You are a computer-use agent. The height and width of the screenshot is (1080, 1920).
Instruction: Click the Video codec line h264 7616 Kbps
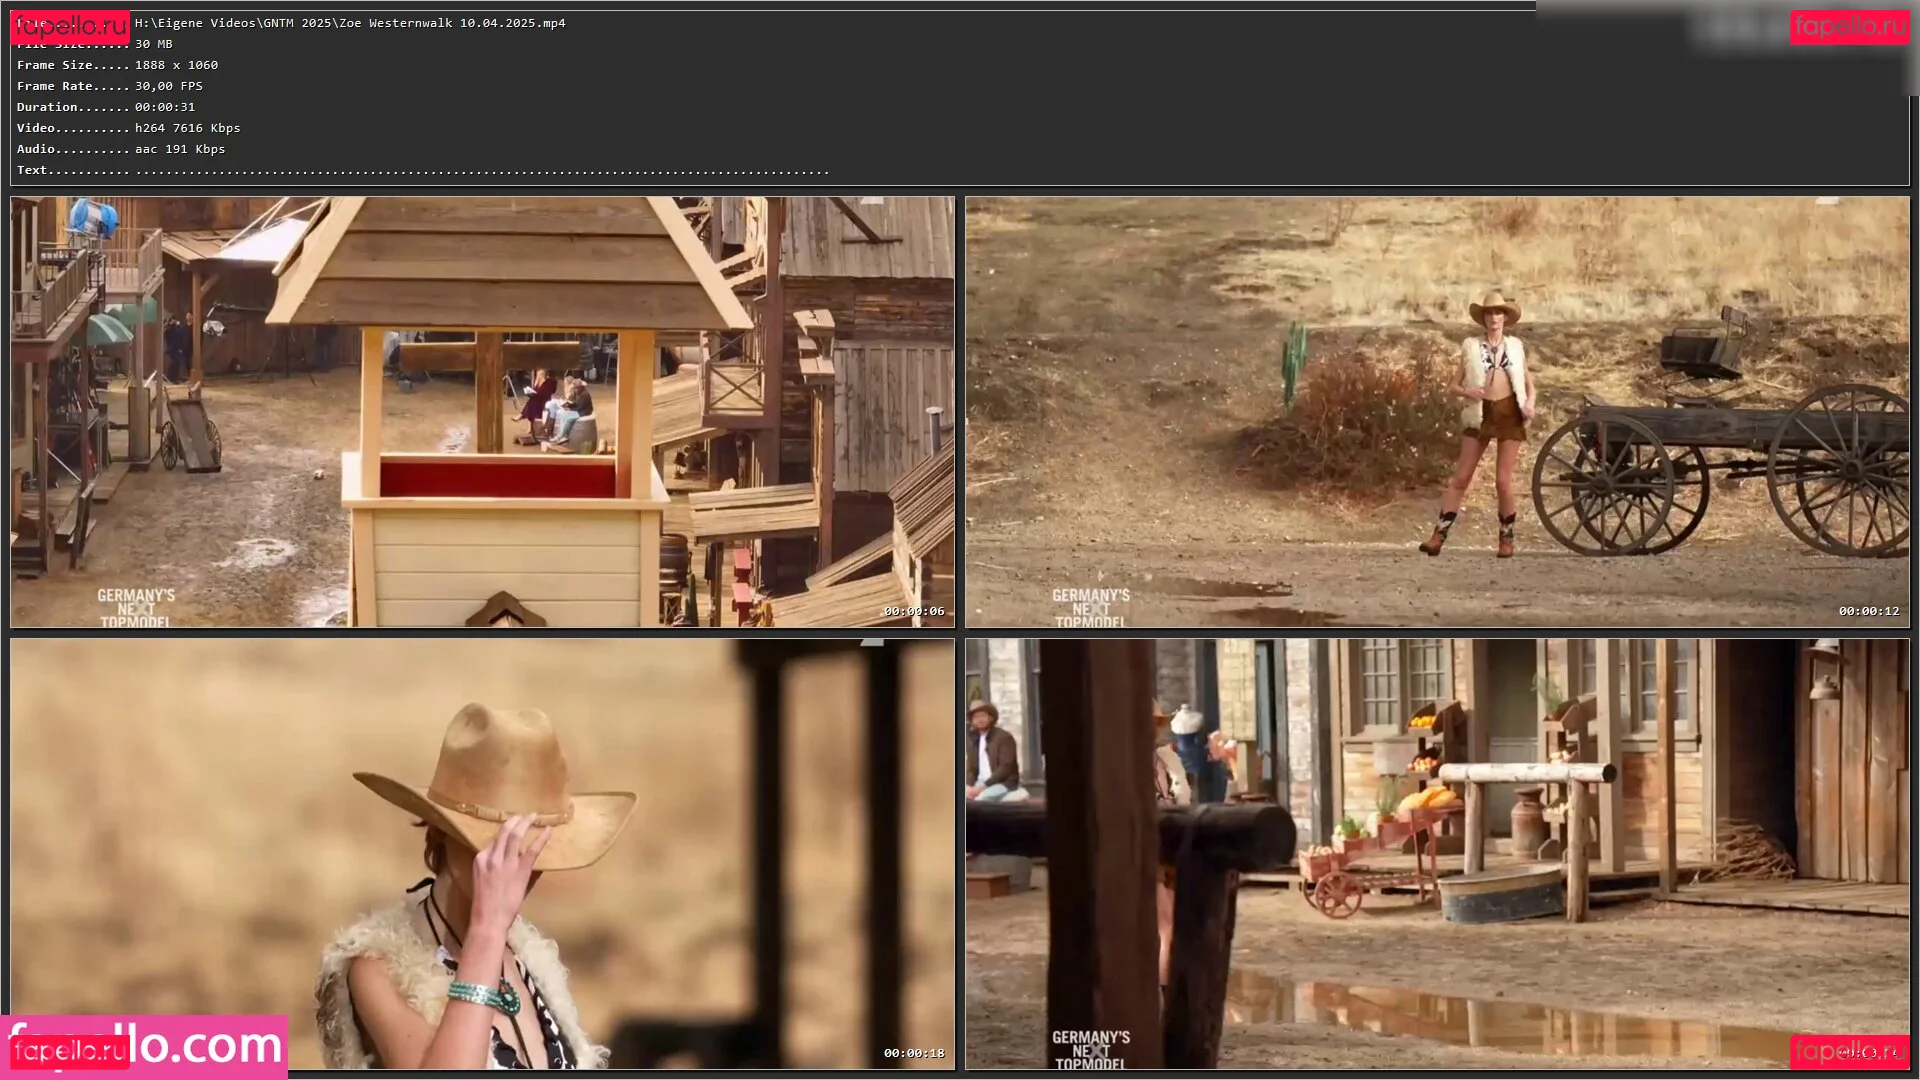[x=187, y=128]
